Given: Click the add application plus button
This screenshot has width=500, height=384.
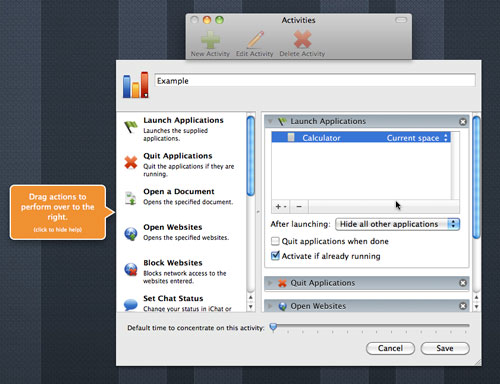Looking at the screenshot, I should 281,207.
